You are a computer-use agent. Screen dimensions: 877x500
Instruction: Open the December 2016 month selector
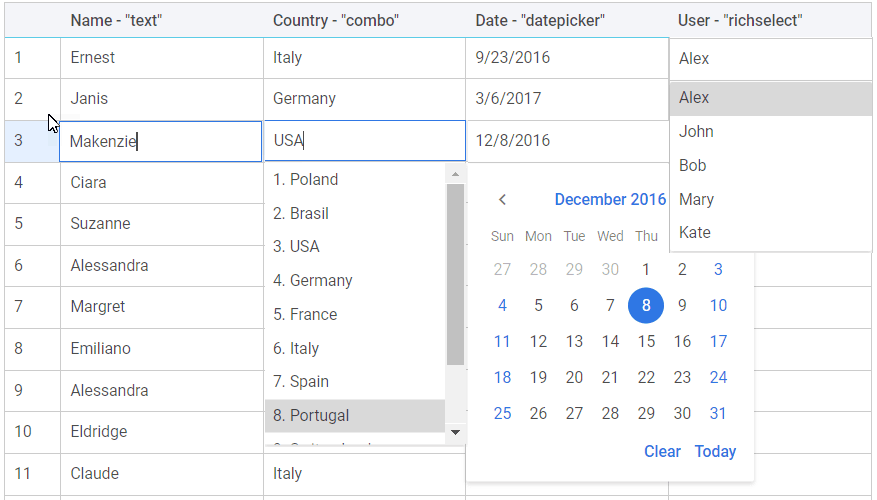pyautogui.click(x=610, y=200)
